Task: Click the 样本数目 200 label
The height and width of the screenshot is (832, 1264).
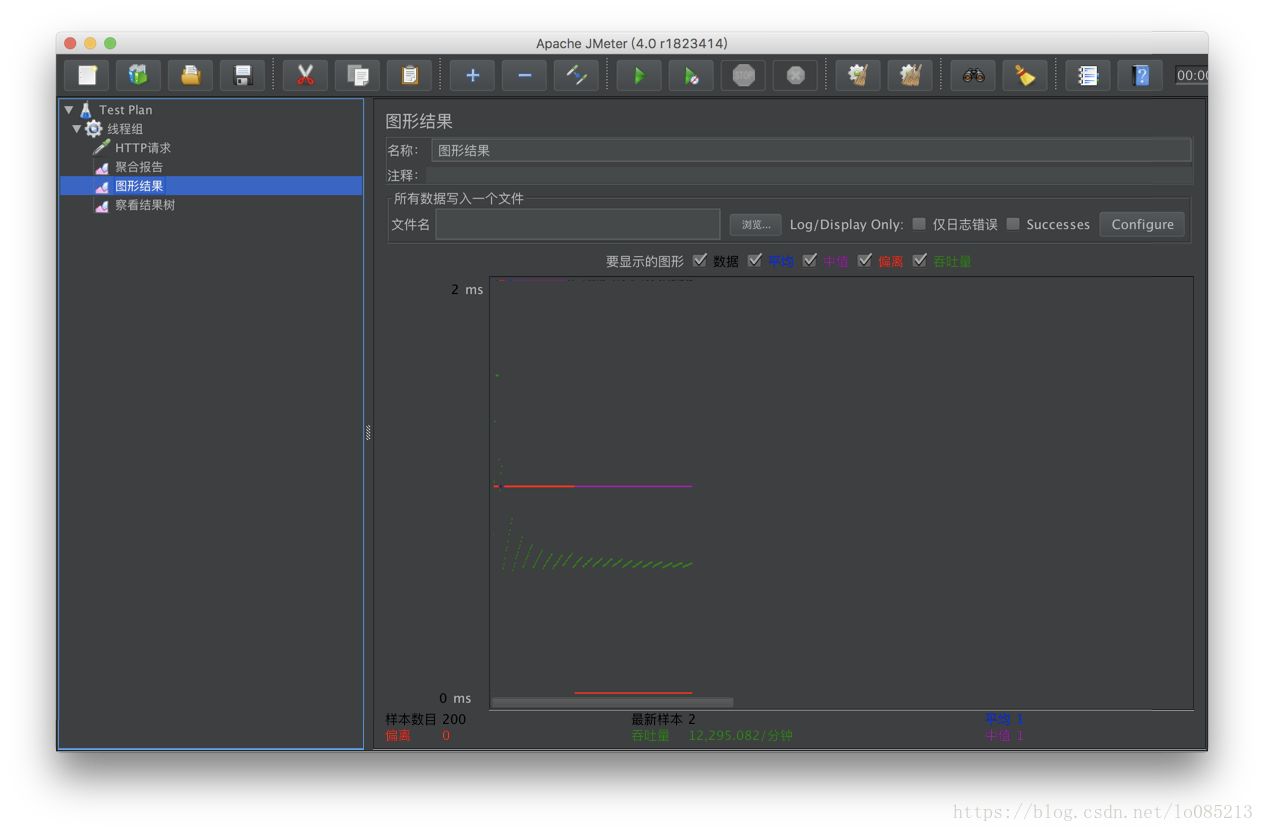Action: pyautogui.click(x=426, y=719)
